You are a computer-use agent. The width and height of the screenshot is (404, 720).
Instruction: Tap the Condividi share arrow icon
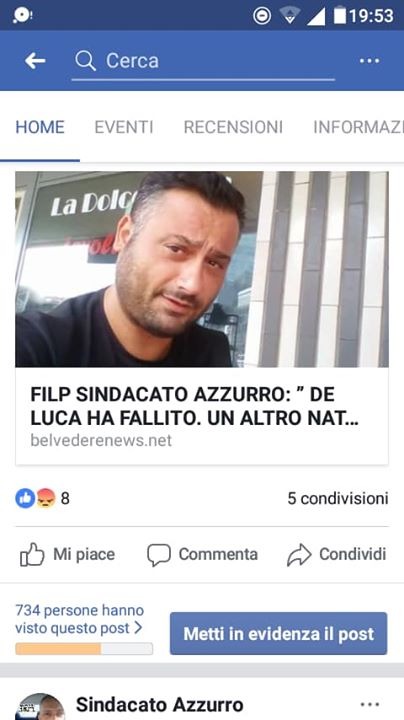pyautogui.click(x=299, y=555)
